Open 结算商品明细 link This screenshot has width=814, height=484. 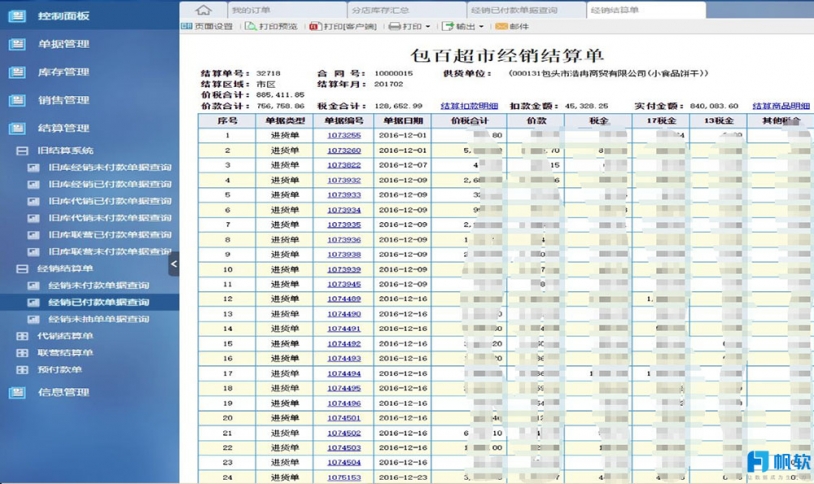(781, 106)
